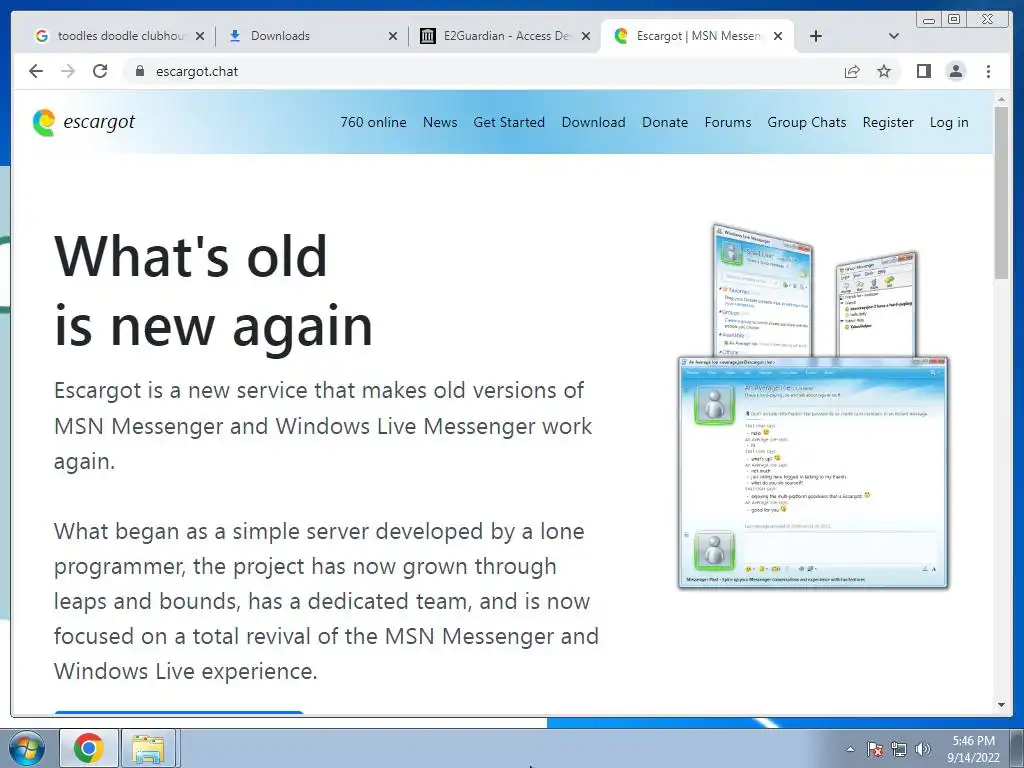Close the Downloads tab

click(392, 36)
